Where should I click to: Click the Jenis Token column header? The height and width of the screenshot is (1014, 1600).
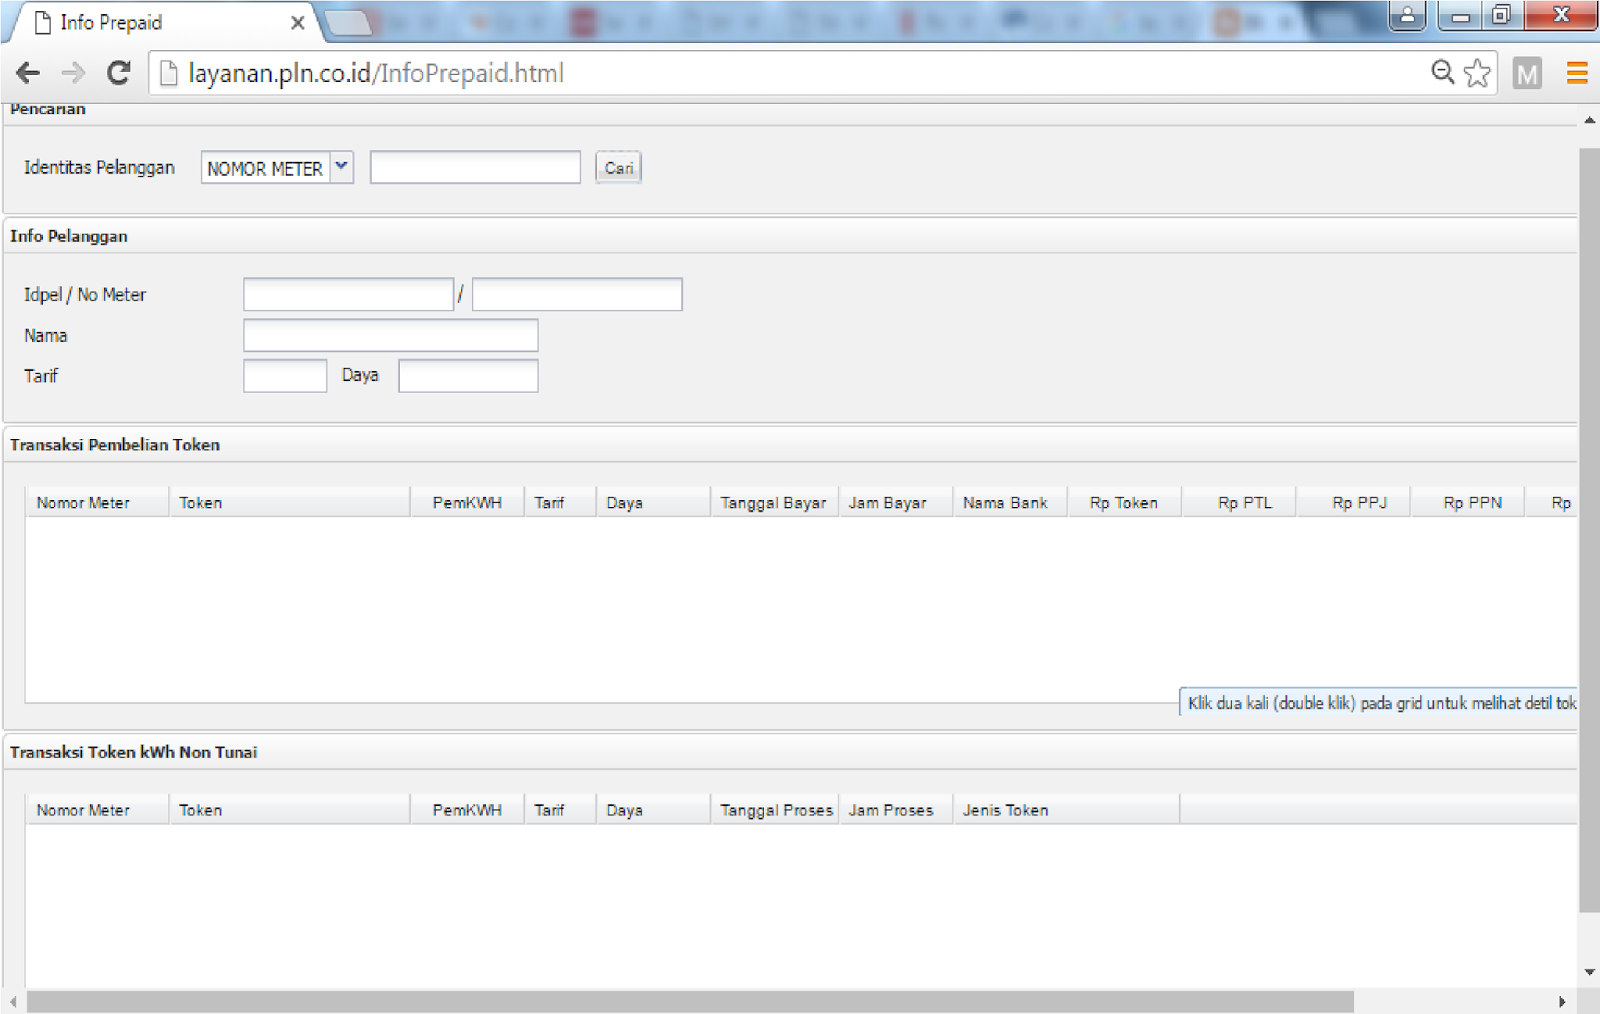pyautogui.click(x=1066, y=810)
